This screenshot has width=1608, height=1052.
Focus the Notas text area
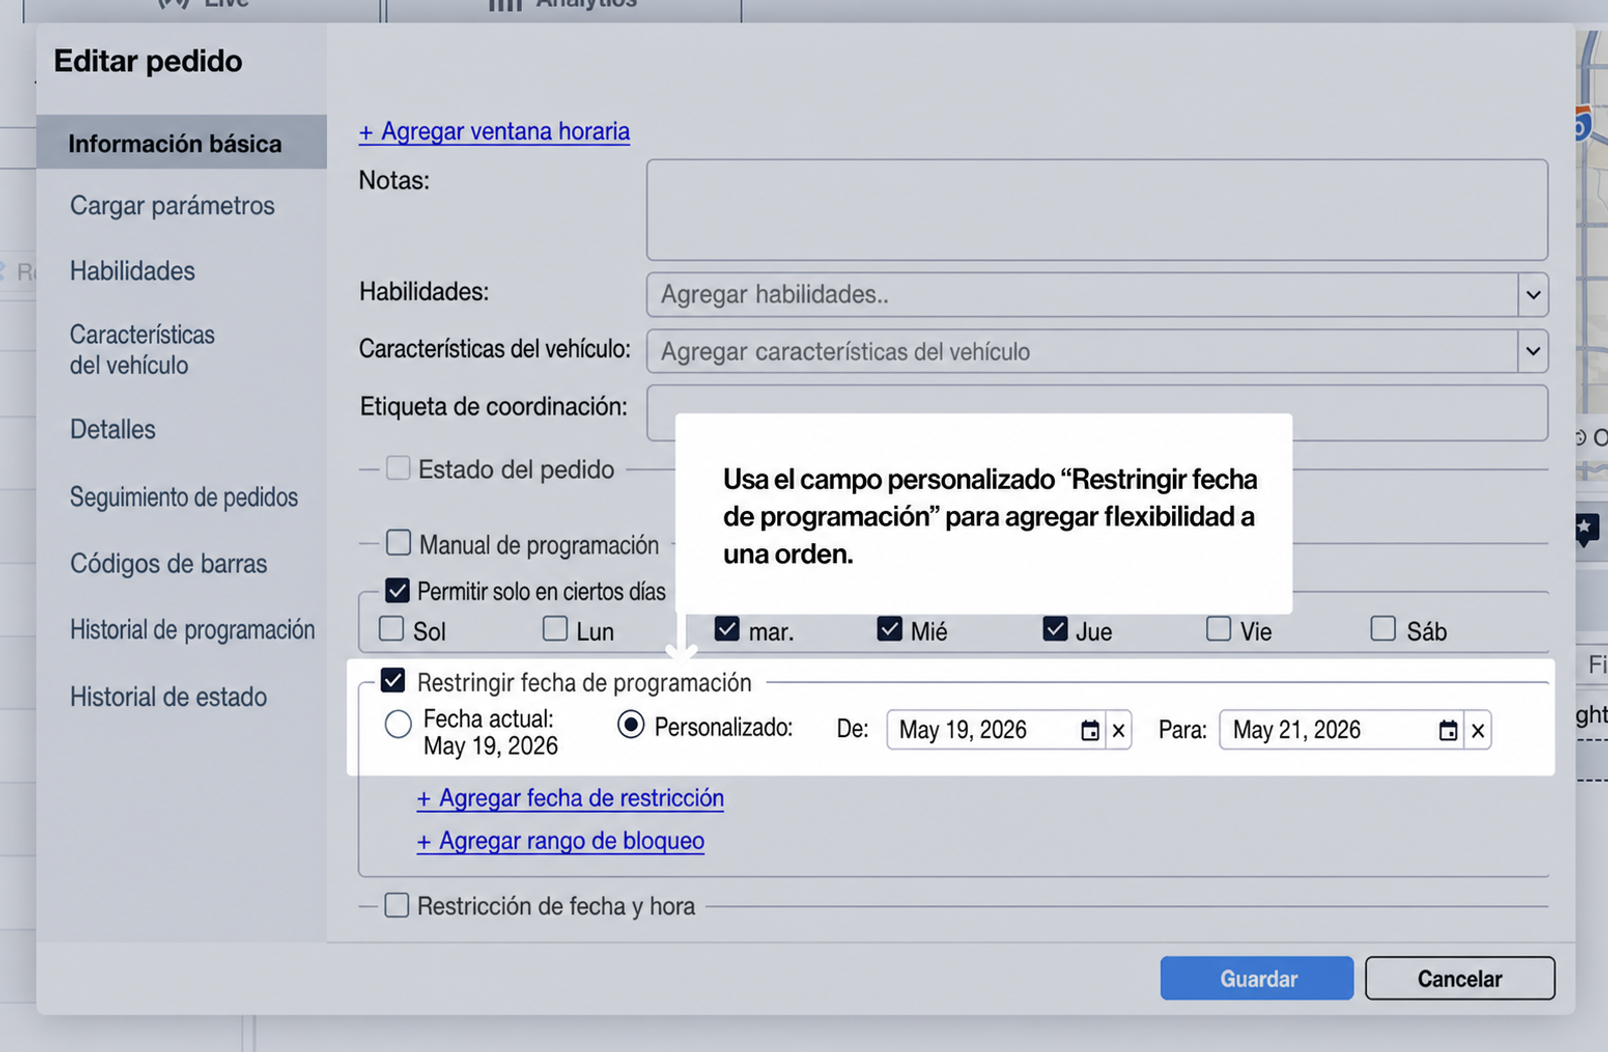[x=1097, y=210]
